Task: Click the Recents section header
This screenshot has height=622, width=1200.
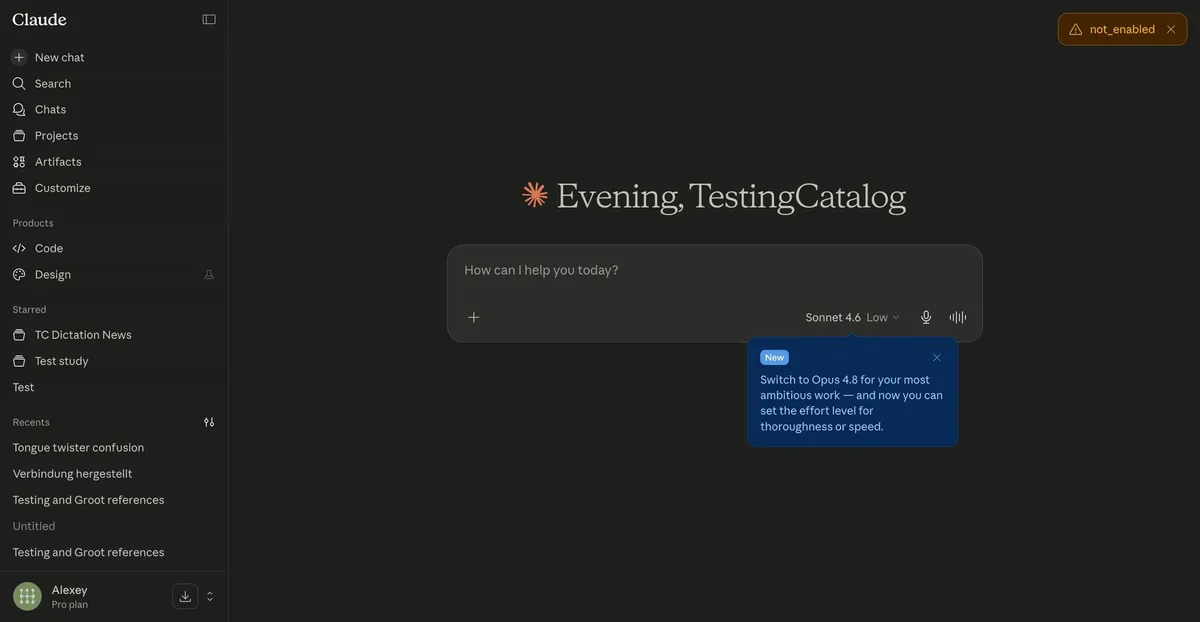Action: click(31, 422)
